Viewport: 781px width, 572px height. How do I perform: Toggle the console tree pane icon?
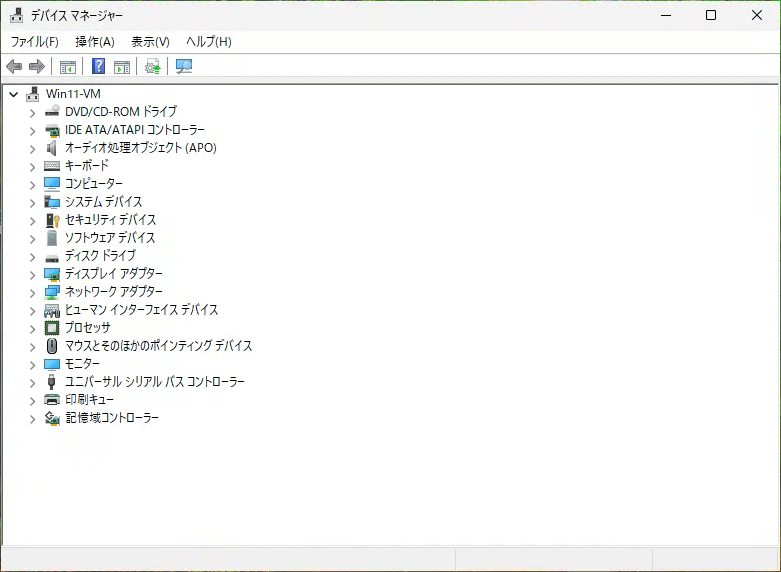tap(68, 66)
